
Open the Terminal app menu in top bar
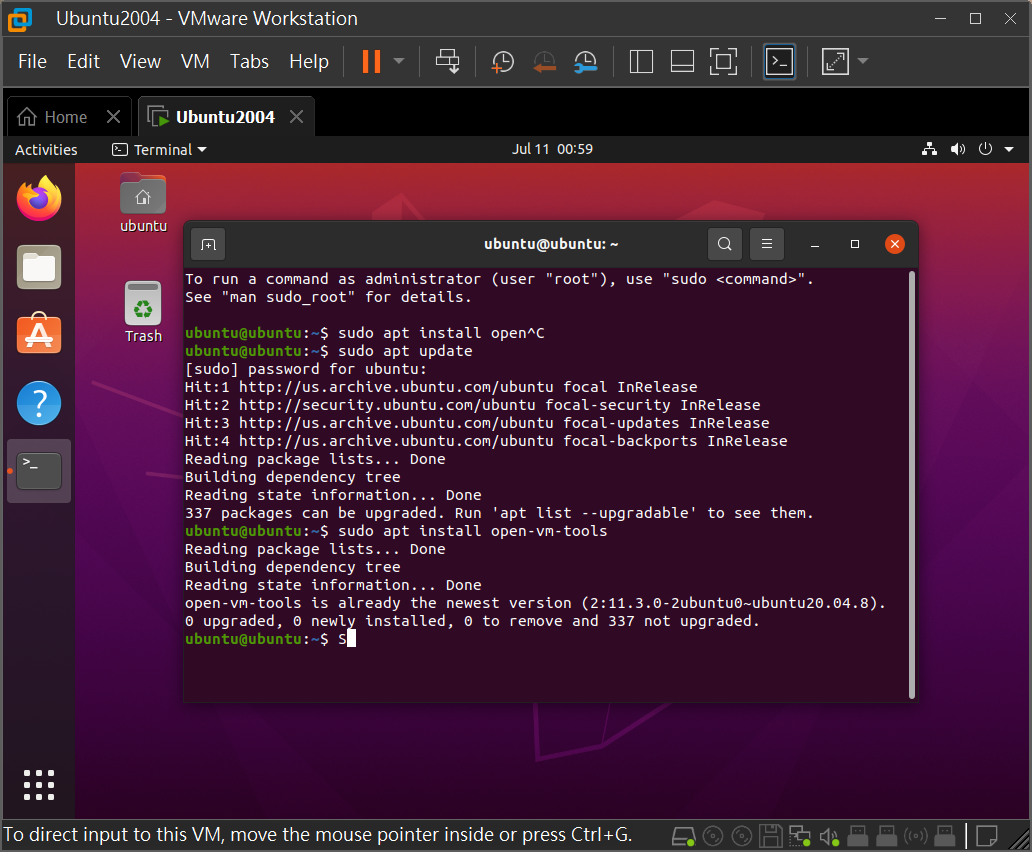160,150
